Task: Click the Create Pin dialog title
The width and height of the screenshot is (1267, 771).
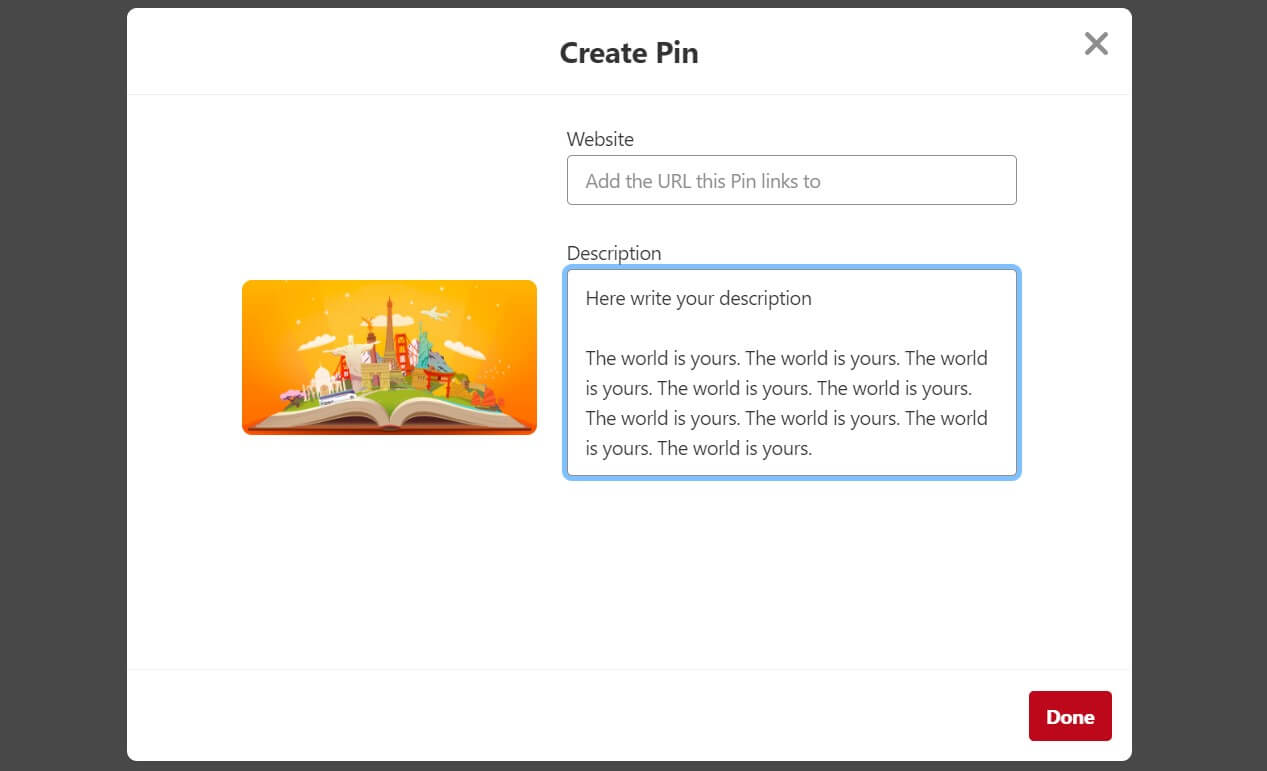Action: pos(628,53)
